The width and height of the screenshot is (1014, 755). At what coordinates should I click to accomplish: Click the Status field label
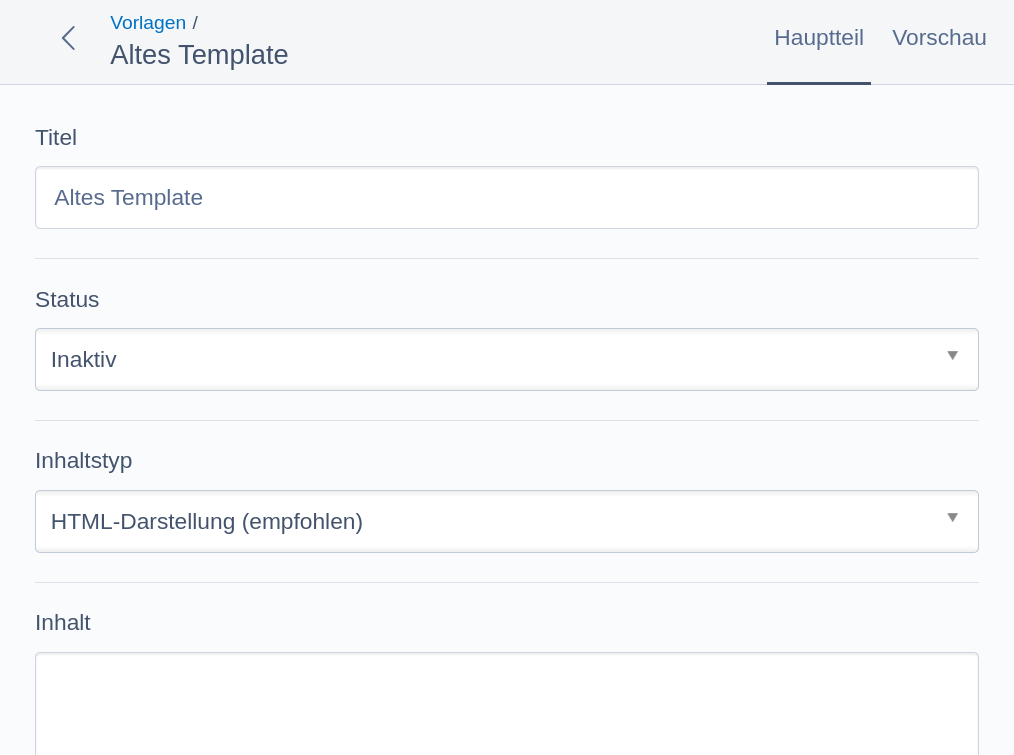[x=67, y=300]
